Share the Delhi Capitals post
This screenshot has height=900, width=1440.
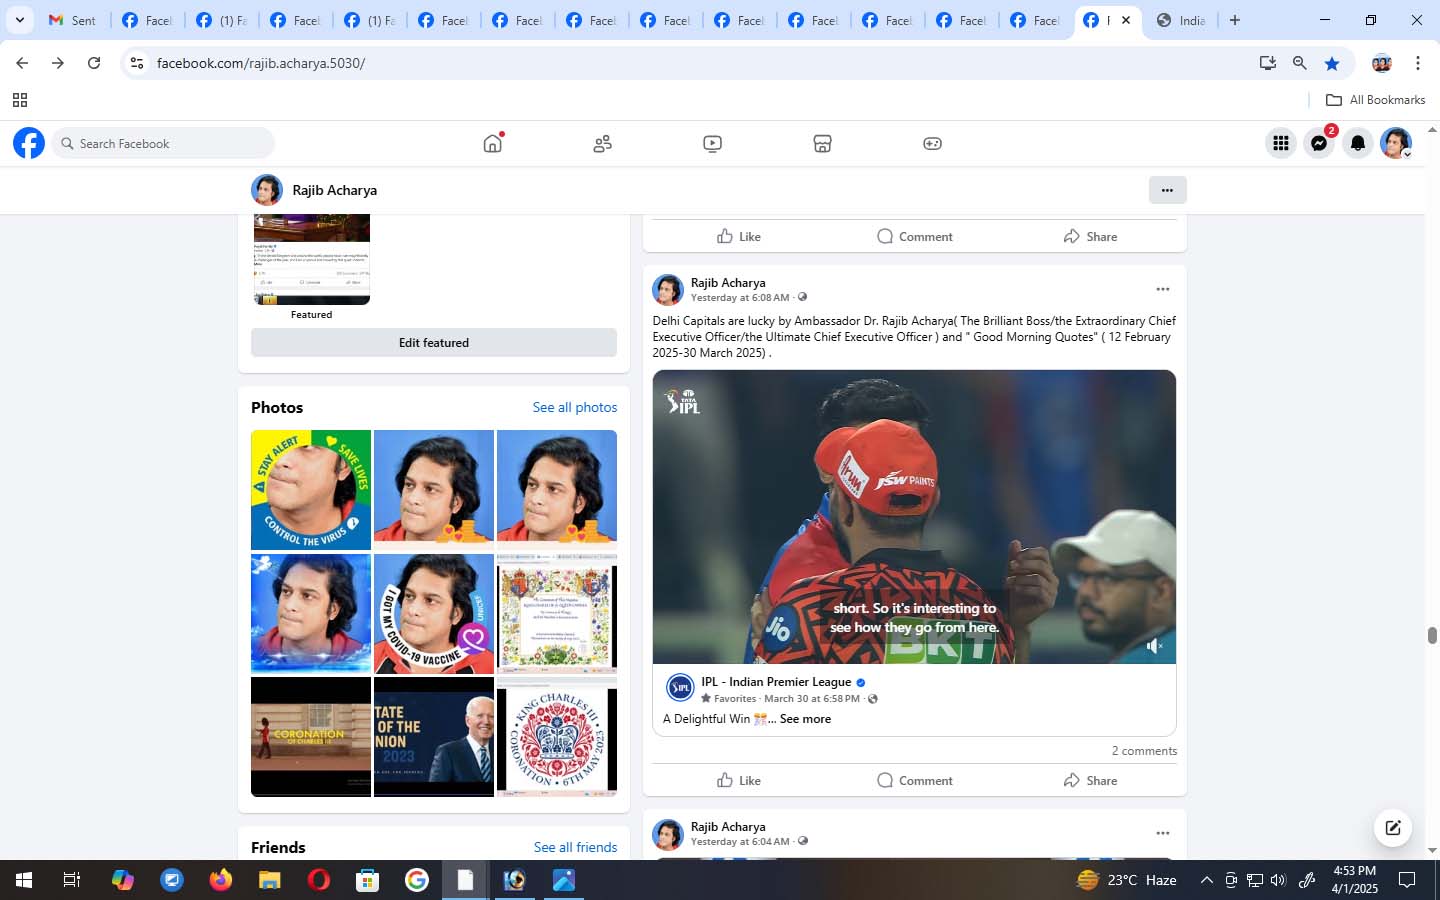coord(1090,780)
